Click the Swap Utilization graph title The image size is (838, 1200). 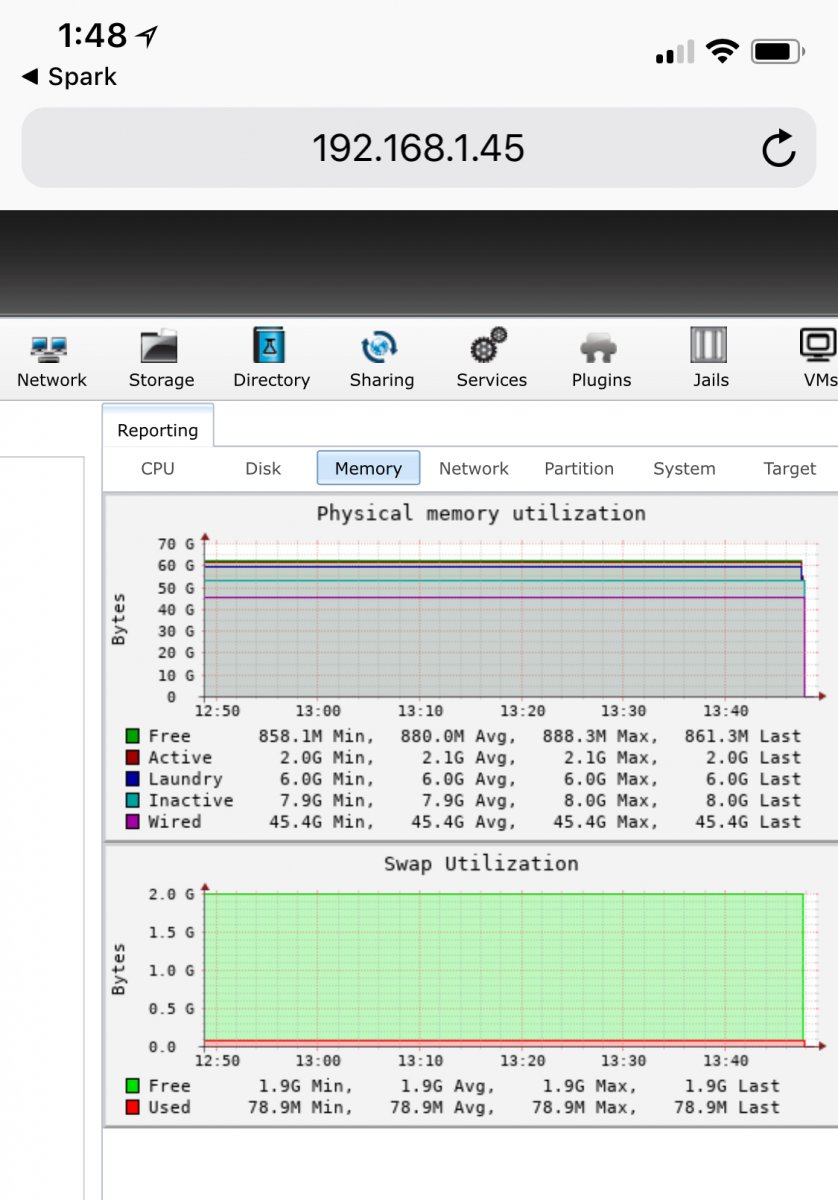point(481,863)
